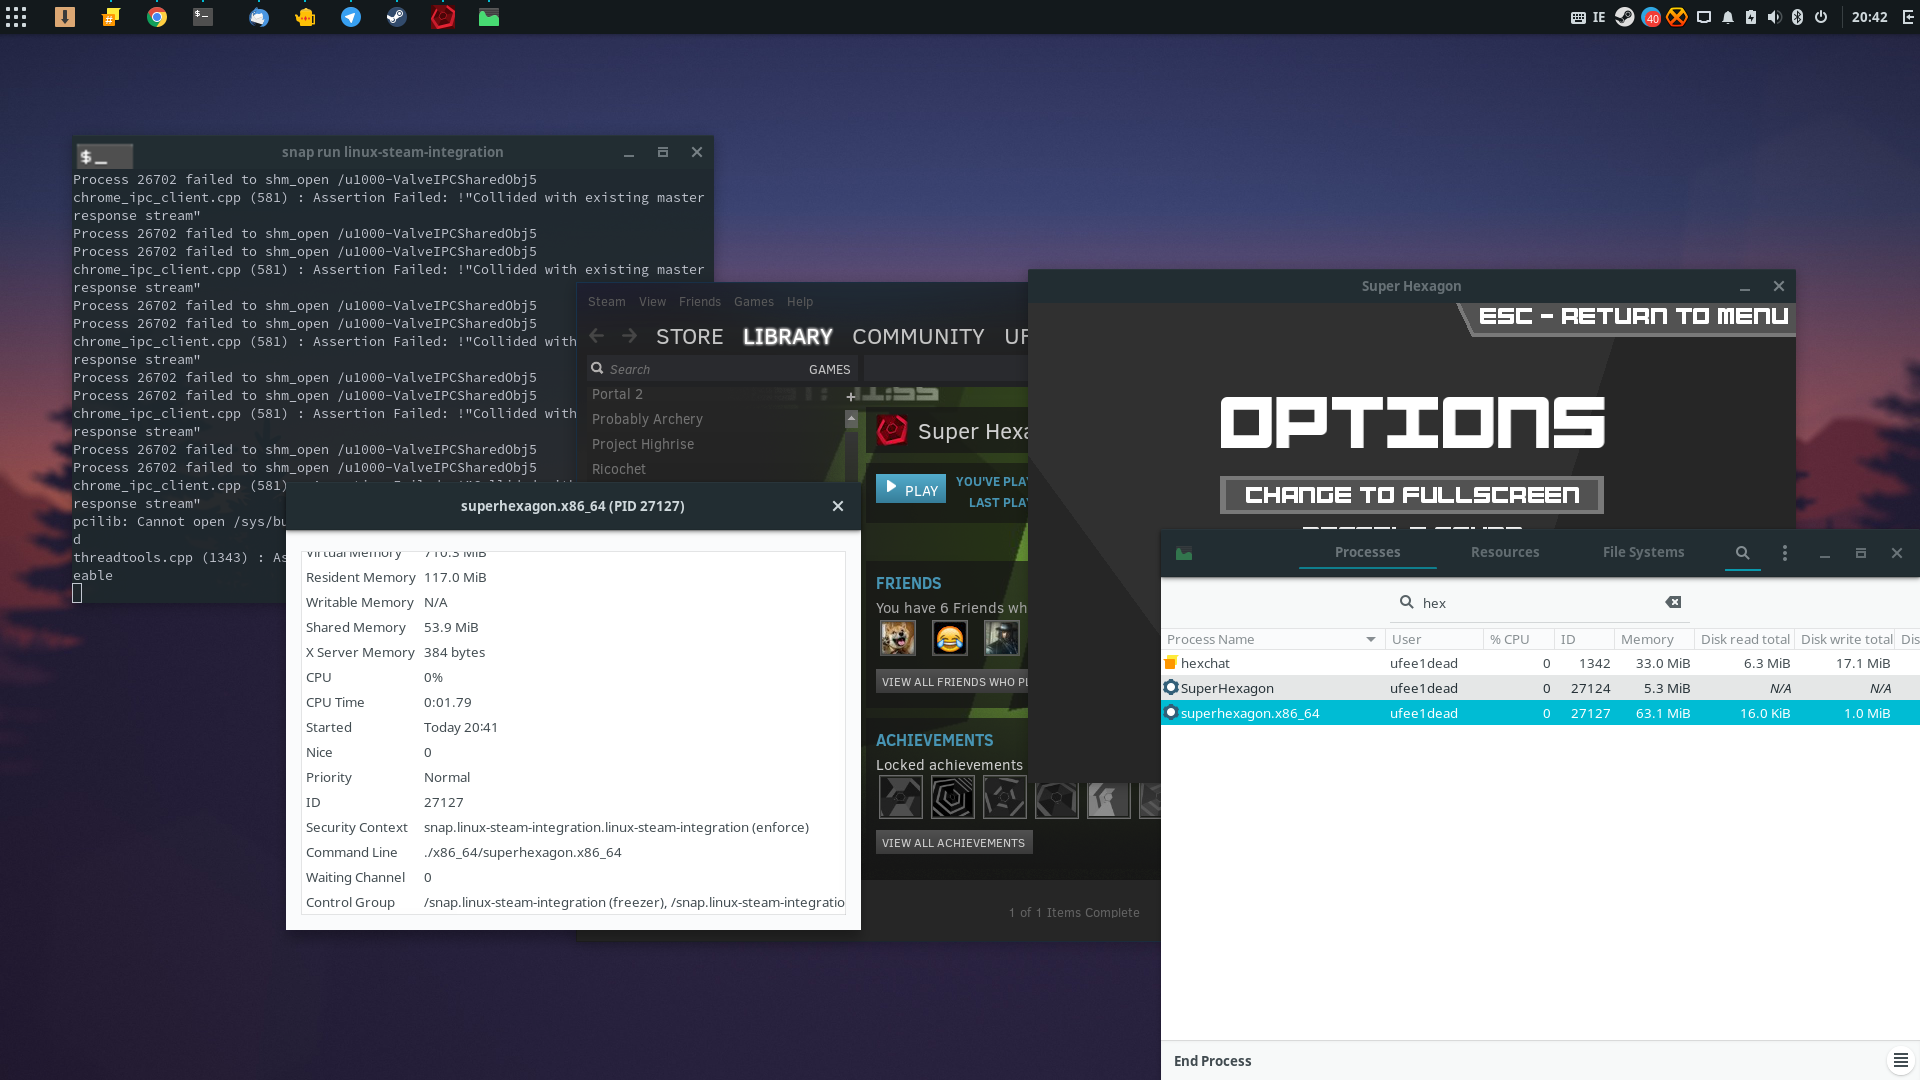Click CHANGE TO FULLSCREEN in Super Hexagon

(x=1411, y=494)
